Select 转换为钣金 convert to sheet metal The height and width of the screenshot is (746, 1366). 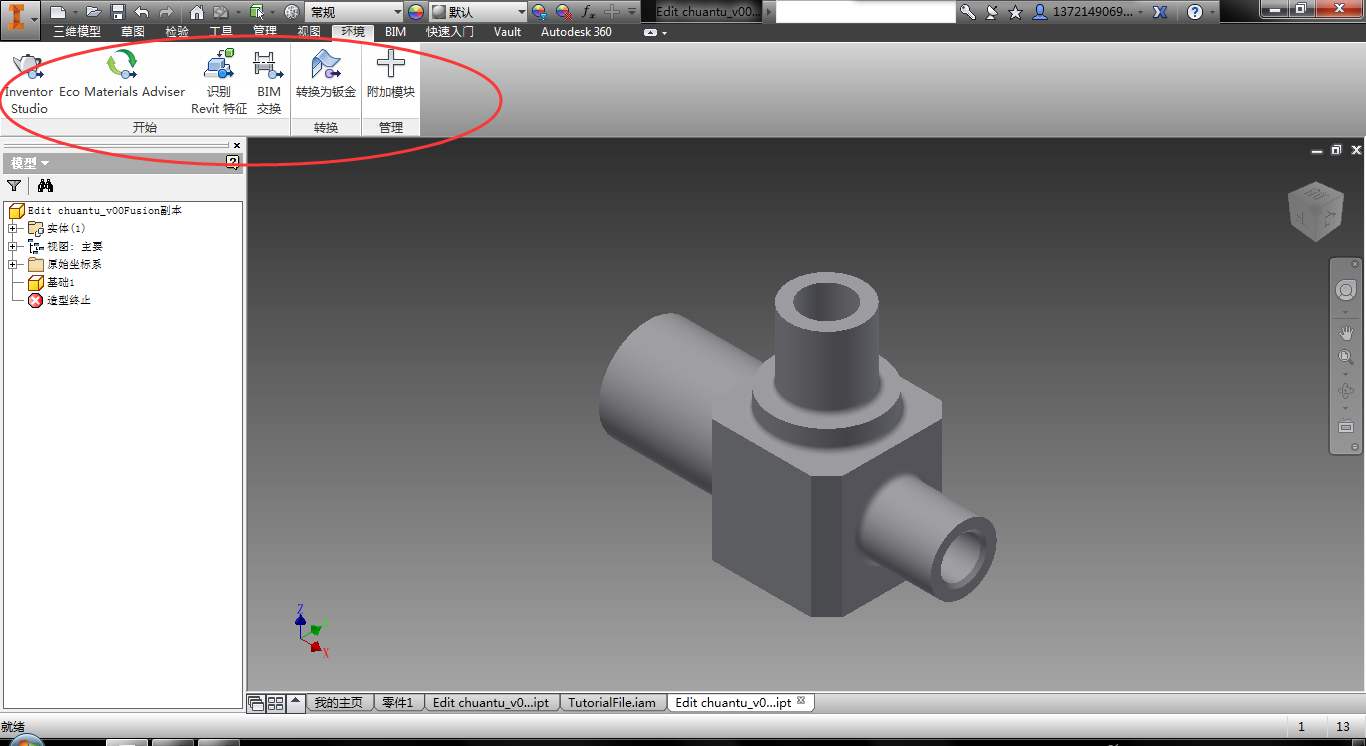326,75
